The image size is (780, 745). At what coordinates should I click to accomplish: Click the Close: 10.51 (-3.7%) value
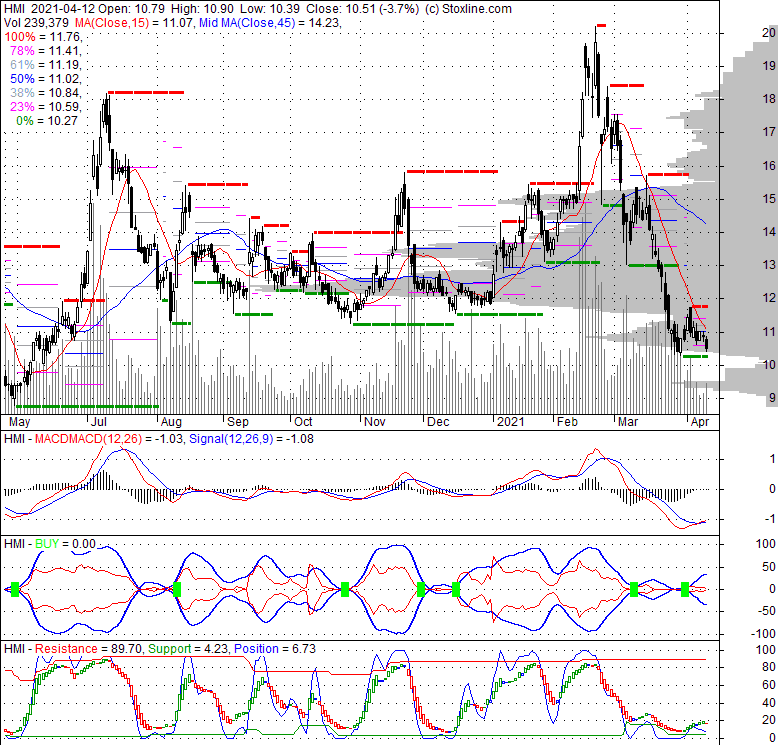362,9
